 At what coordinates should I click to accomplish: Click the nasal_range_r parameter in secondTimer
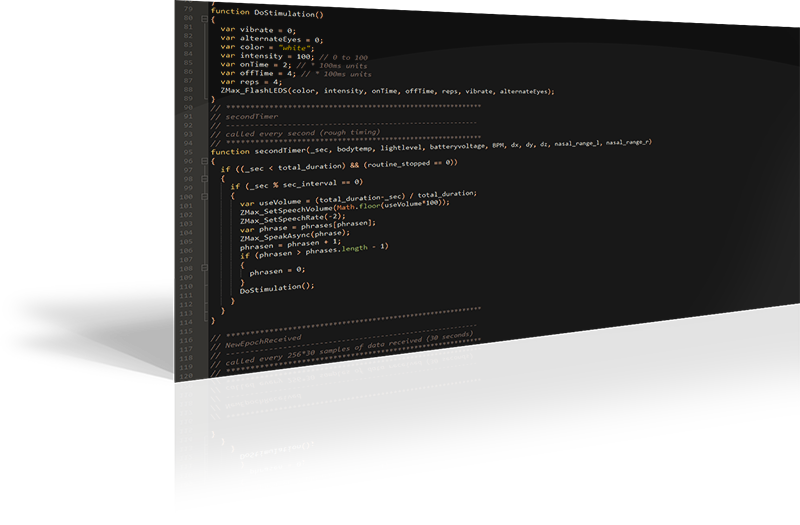[x=627, y=143]
